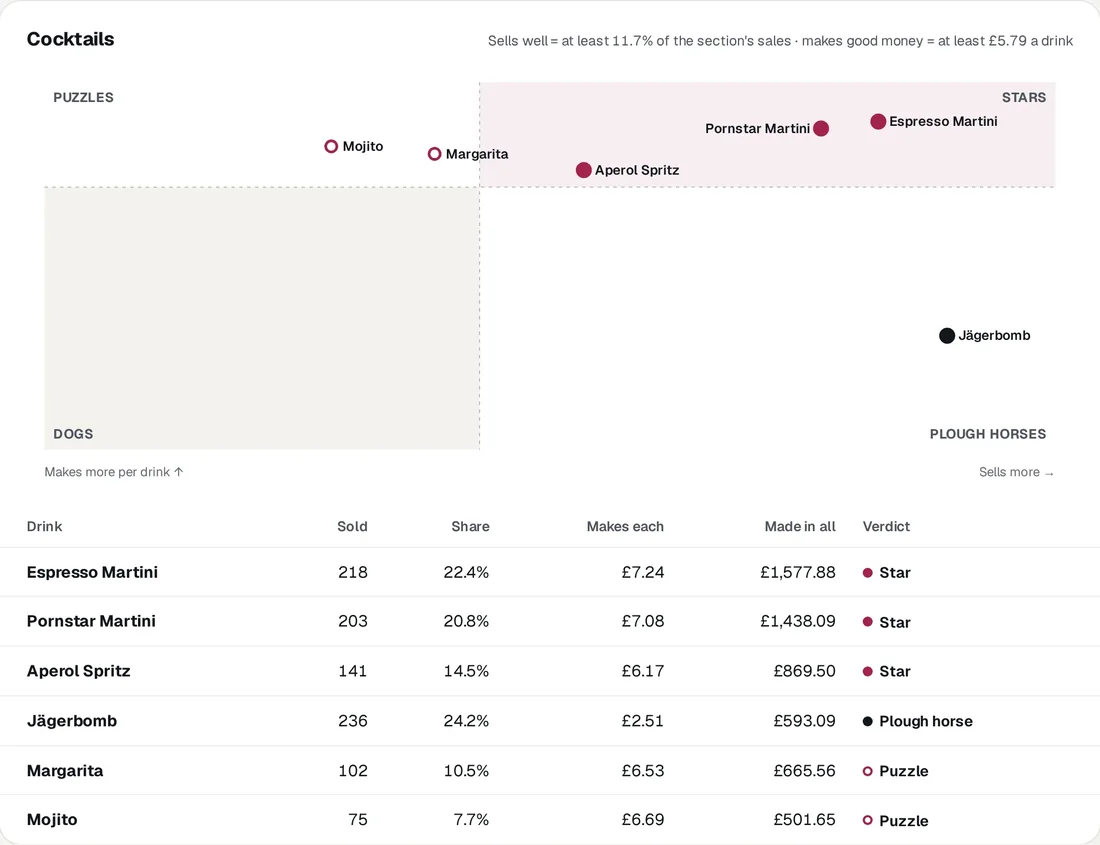Click the Puzzle verdict ring in Mojito row
The image size is (1100, 845).
[867, 820]
